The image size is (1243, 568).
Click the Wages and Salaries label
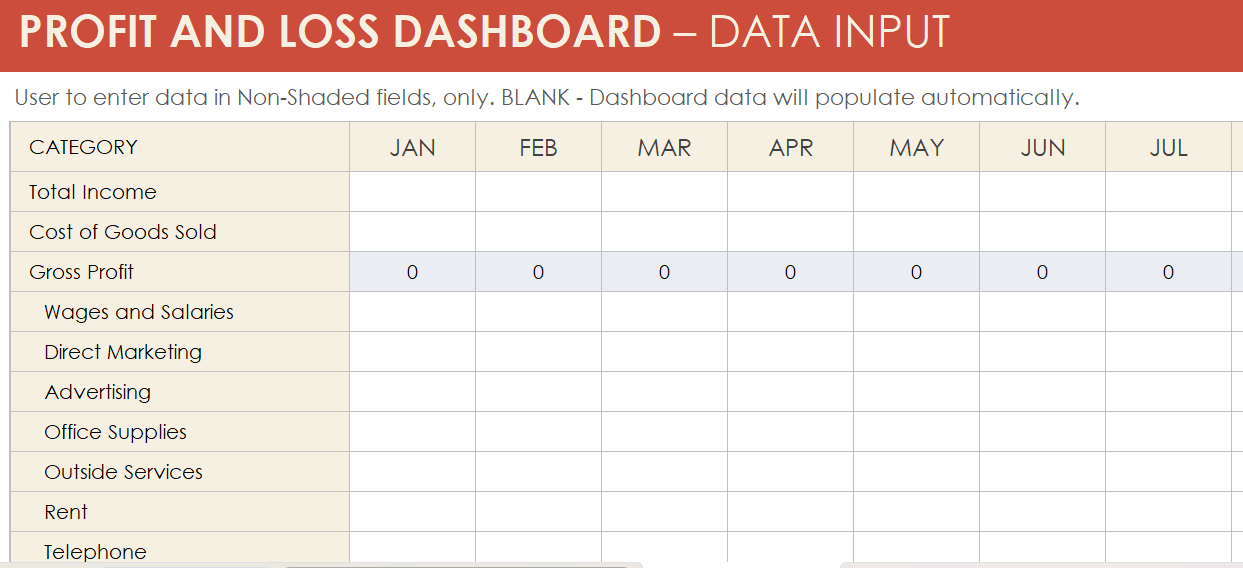pos(139,312)
